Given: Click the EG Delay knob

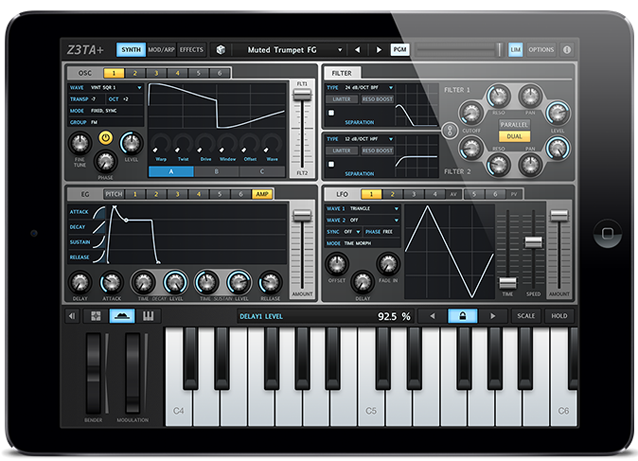Looking at the screenshot, I should click(x=80, y=282).
